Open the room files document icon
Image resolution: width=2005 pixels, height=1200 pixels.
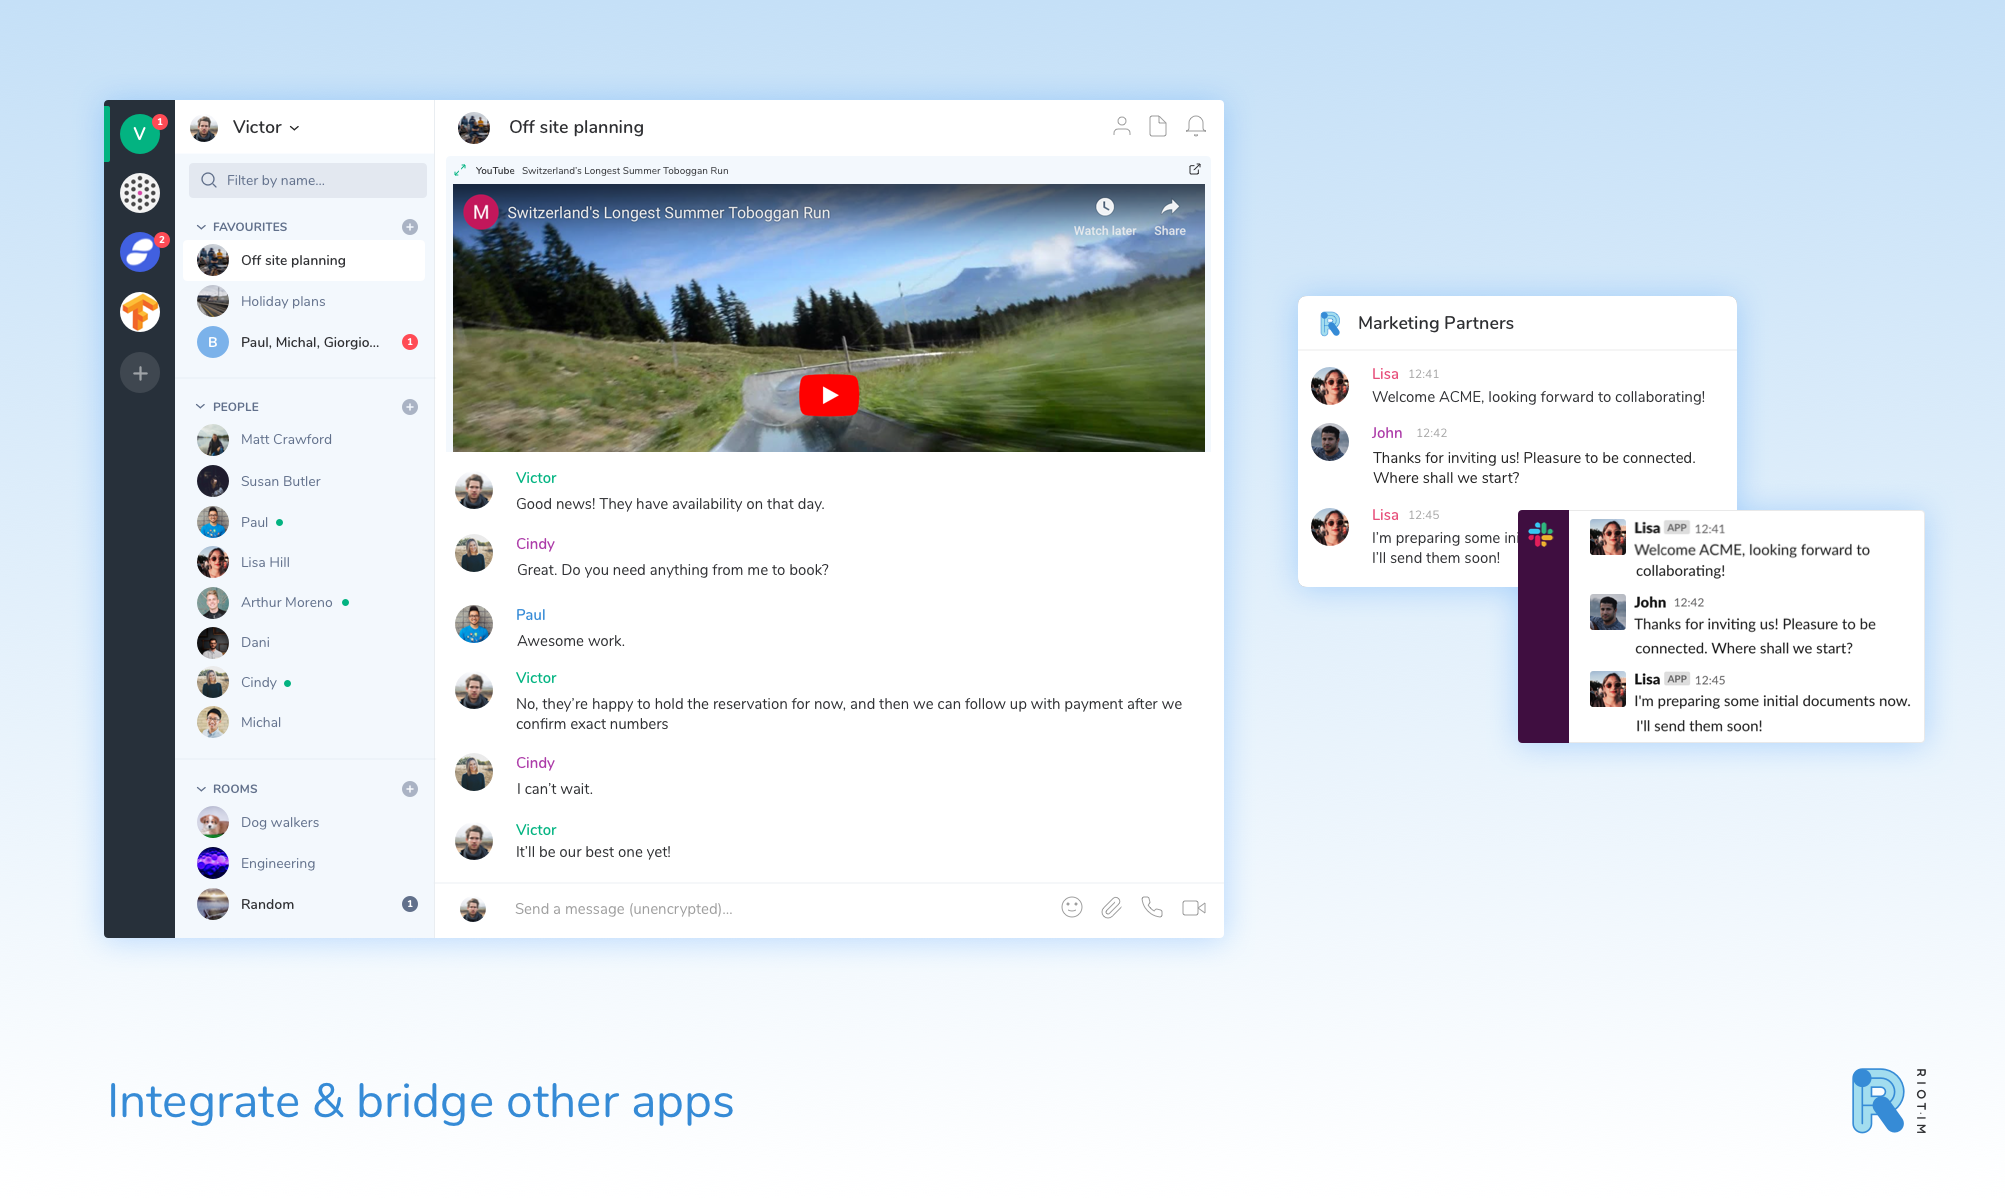click(1158, 126)
